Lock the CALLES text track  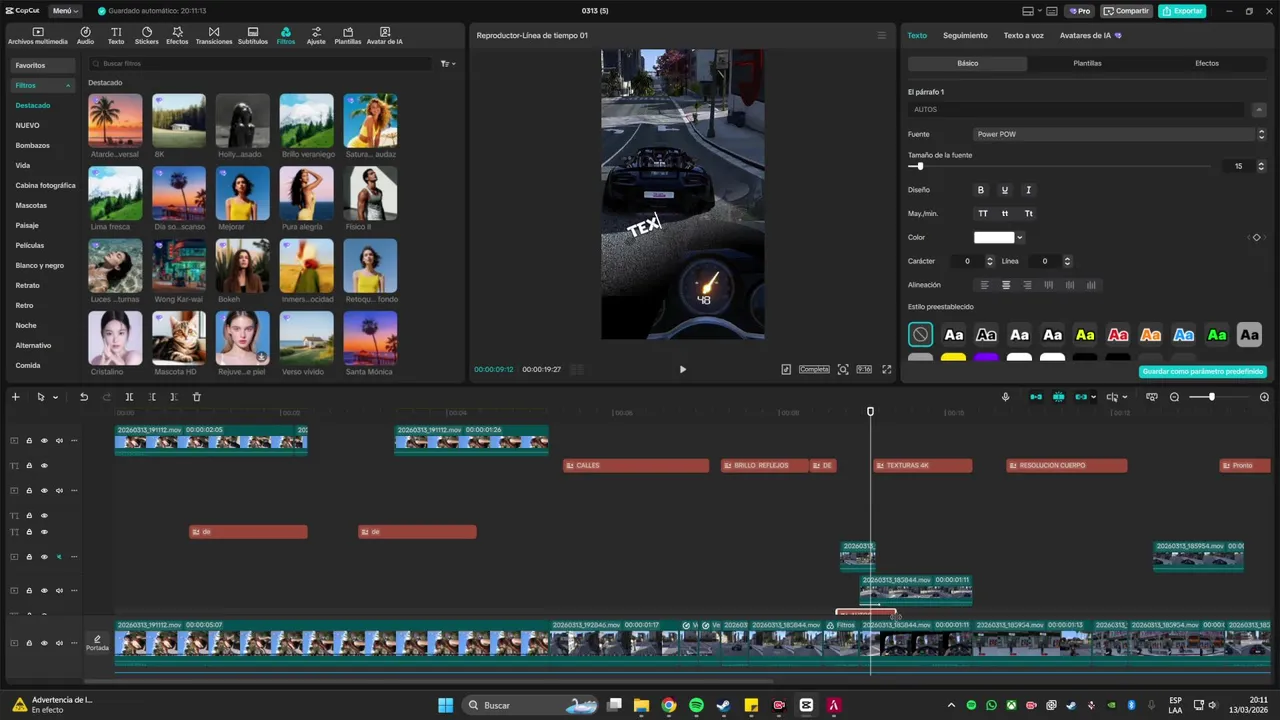click(29, 466)
